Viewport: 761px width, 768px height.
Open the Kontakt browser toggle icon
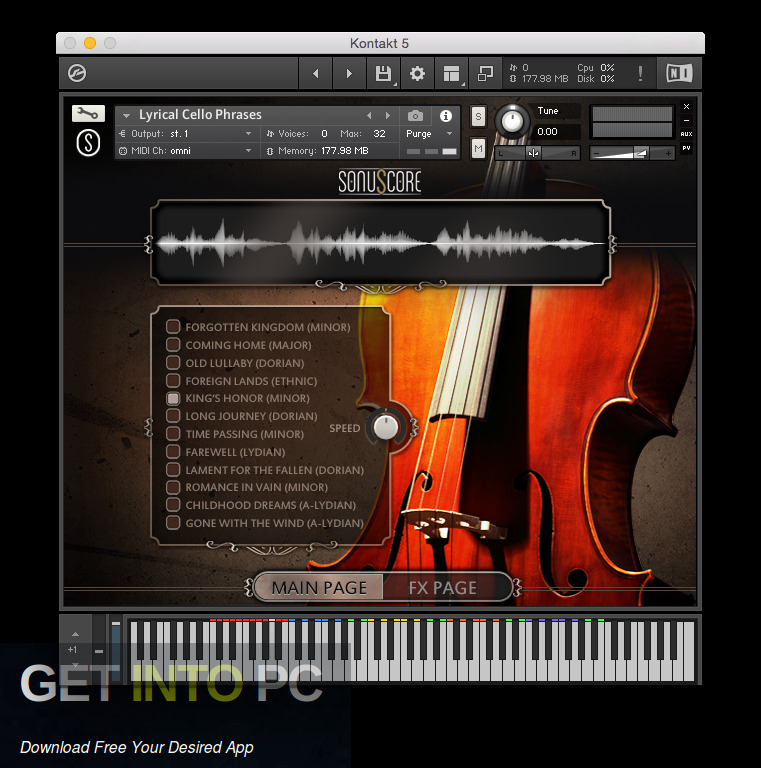coord(77,73)
